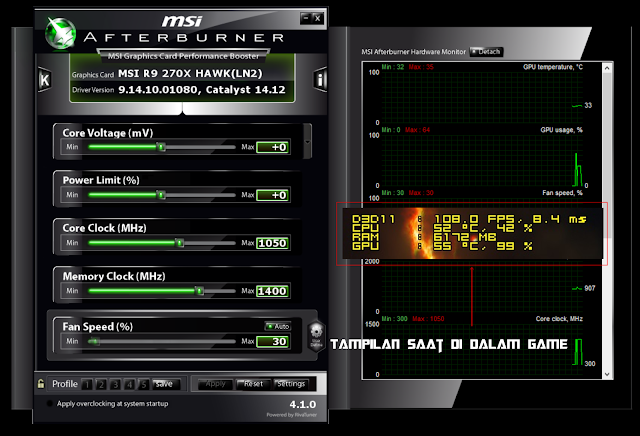This screenshot has width=640, height=436.
Task: Select profile slot 2
Action: click(x=101, y=384)
